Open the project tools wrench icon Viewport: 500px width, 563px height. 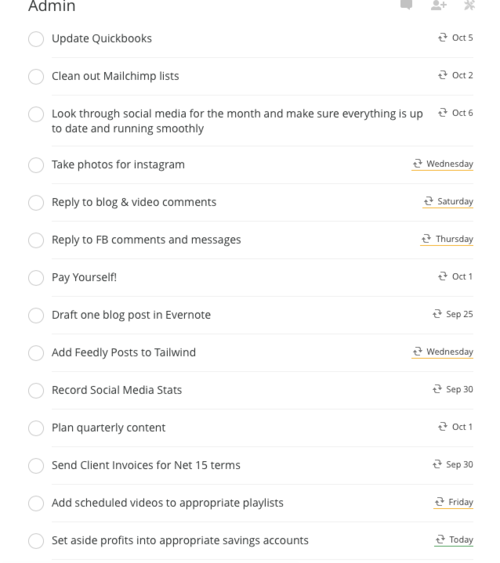(x=469, y=5)
